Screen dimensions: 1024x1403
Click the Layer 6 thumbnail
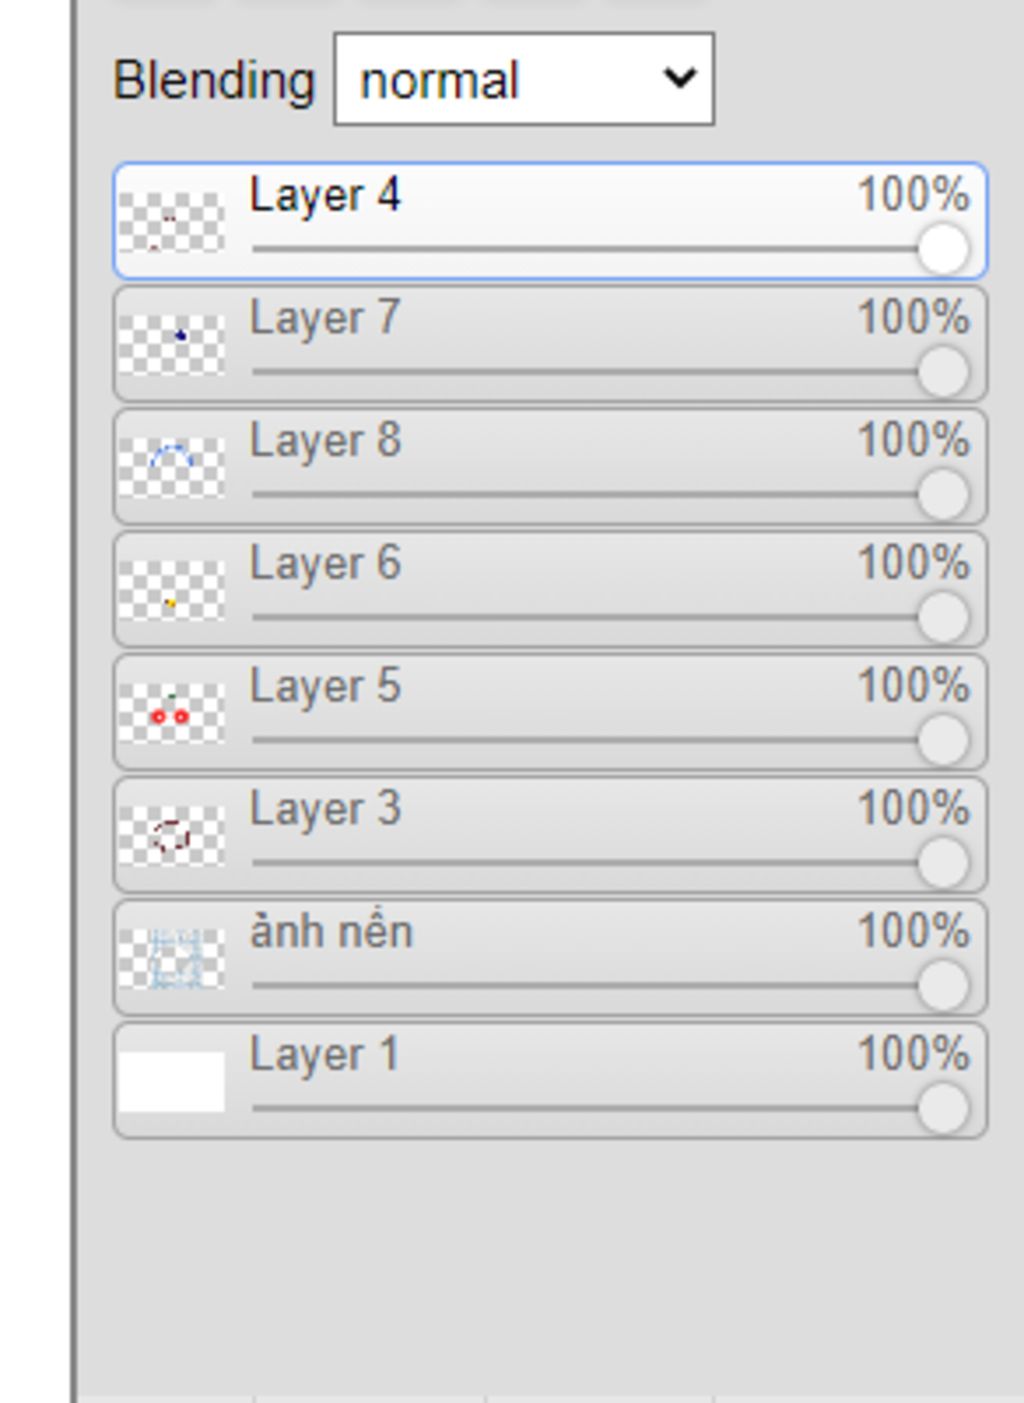pyautogui.click(x=171, y=591)
